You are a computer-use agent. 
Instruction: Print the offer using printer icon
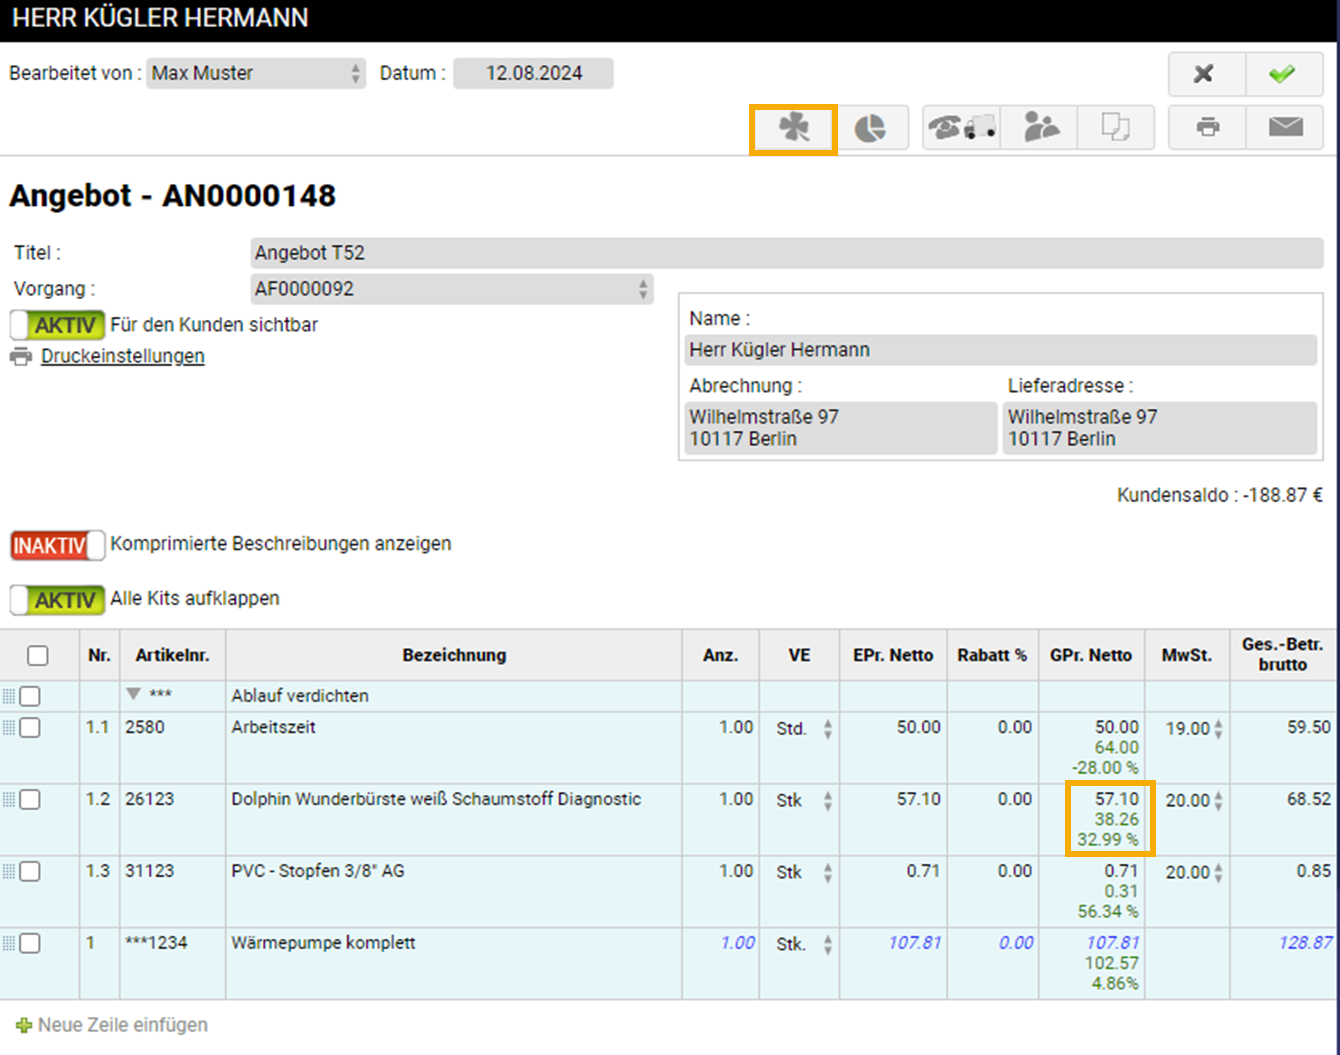click(x=1208, y=128)
